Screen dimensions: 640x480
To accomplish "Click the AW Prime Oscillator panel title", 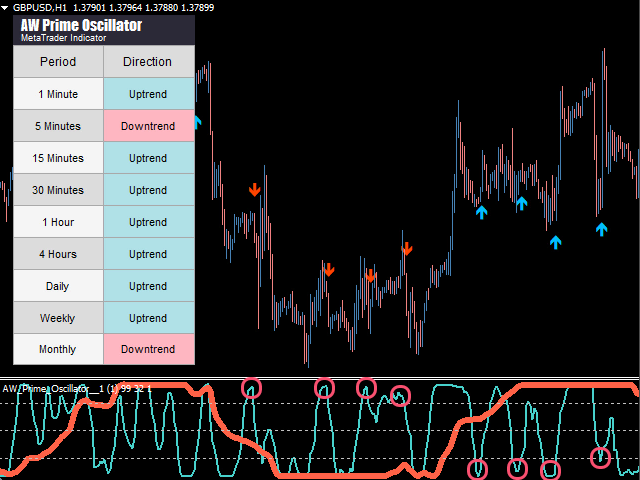I will point(81,25).
